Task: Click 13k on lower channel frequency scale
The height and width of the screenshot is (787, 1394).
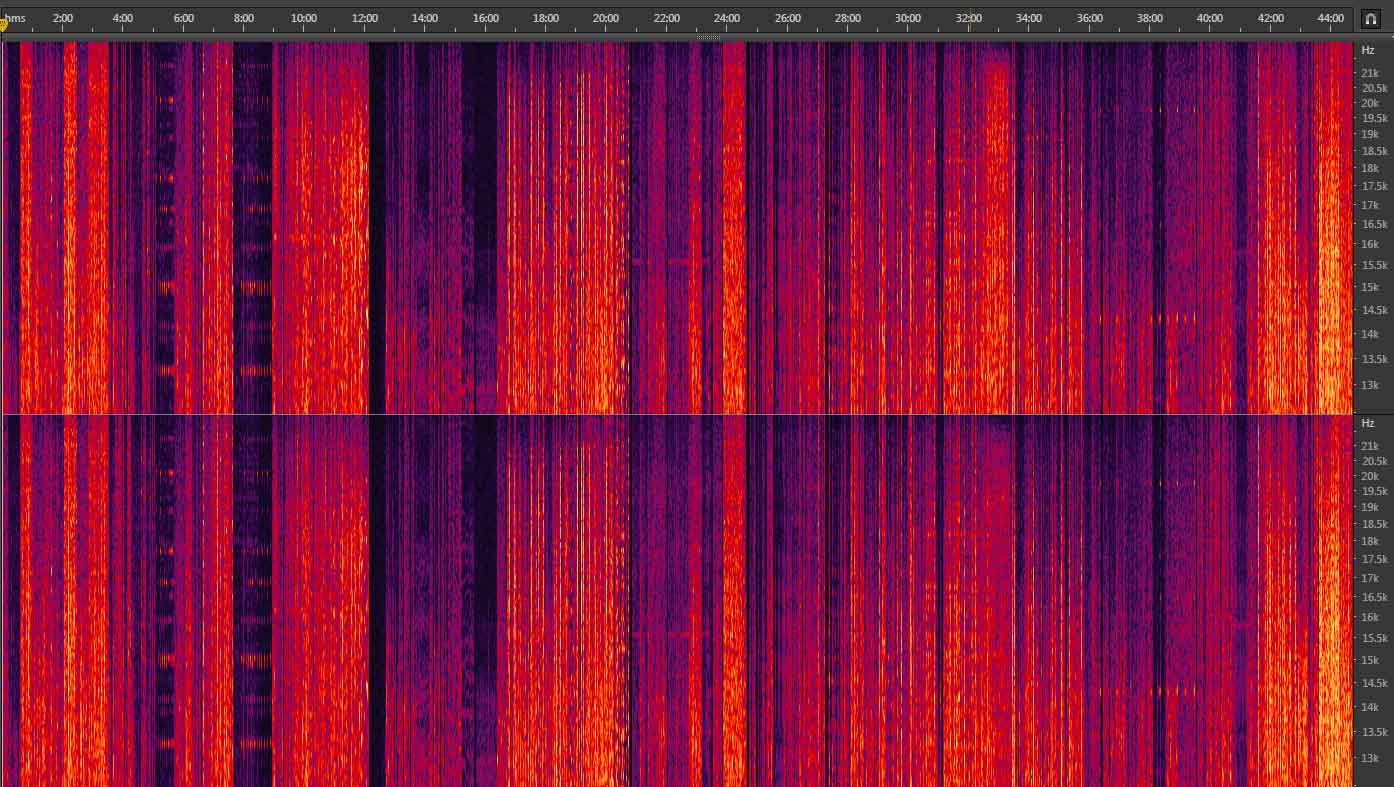Action: tap(1370, 758)
